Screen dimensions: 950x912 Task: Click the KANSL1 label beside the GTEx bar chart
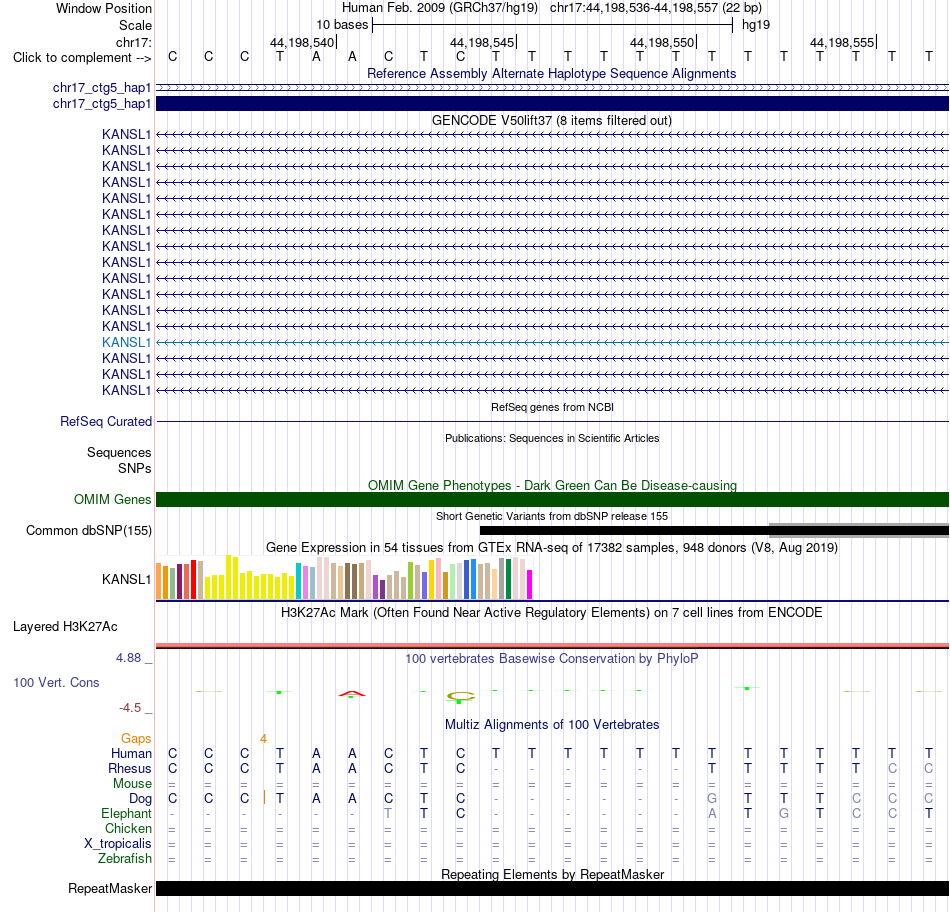click(x=126, y=579)
